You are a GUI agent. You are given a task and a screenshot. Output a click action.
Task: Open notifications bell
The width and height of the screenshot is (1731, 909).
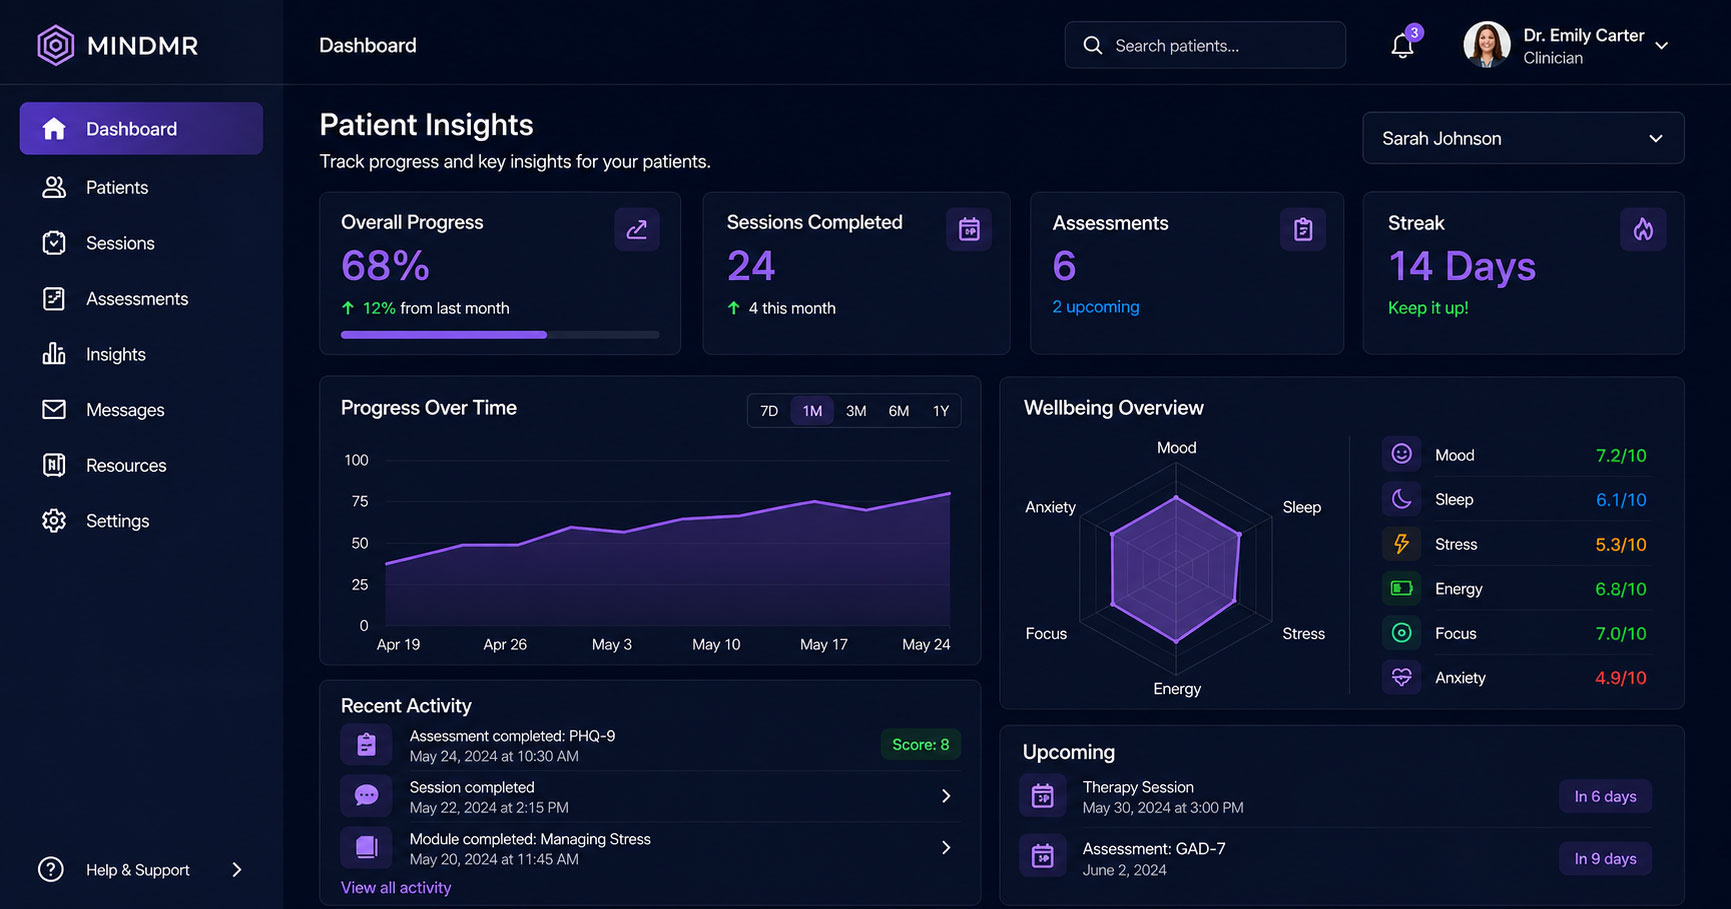1402,46
